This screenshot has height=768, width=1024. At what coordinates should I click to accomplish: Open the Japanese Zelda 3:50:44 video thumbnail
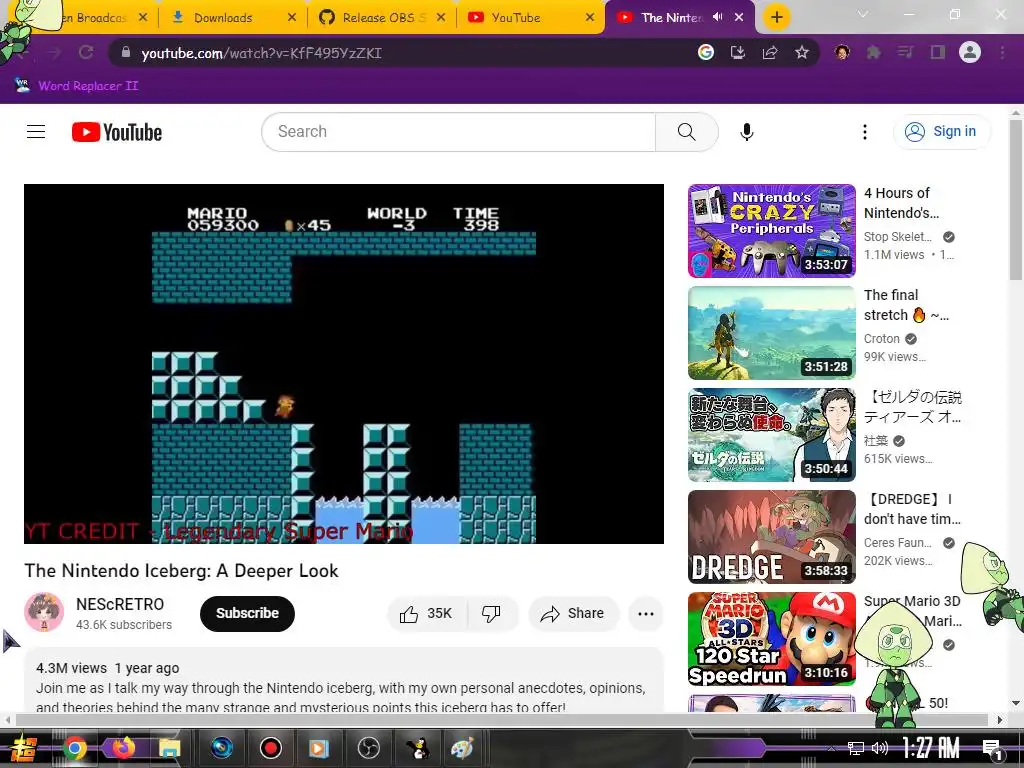coord(772,435)
